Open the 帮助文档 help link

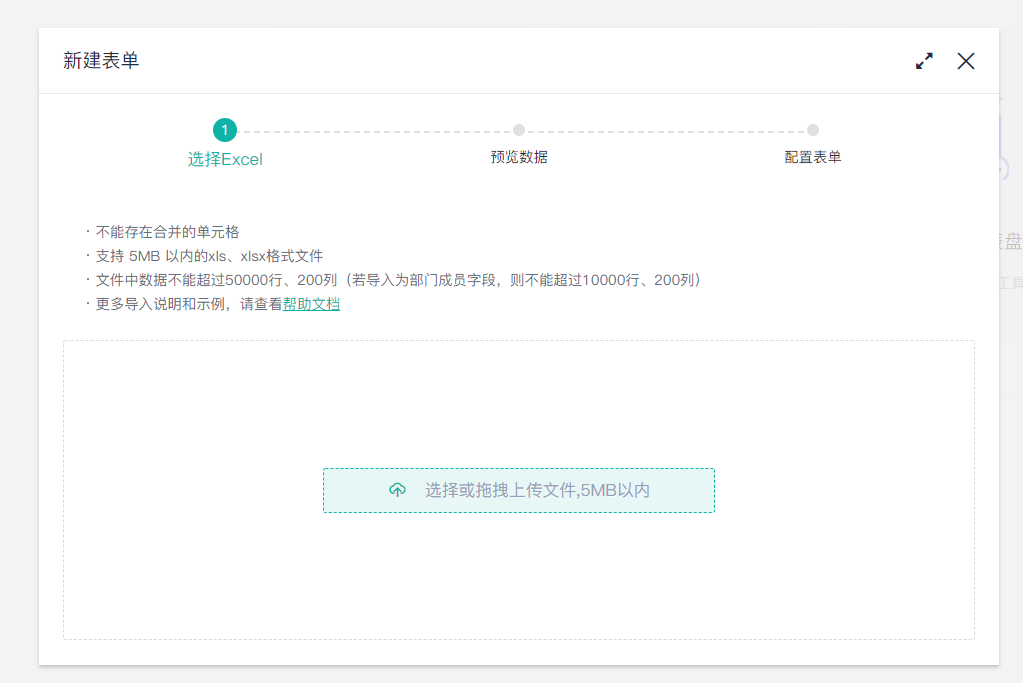311,304
